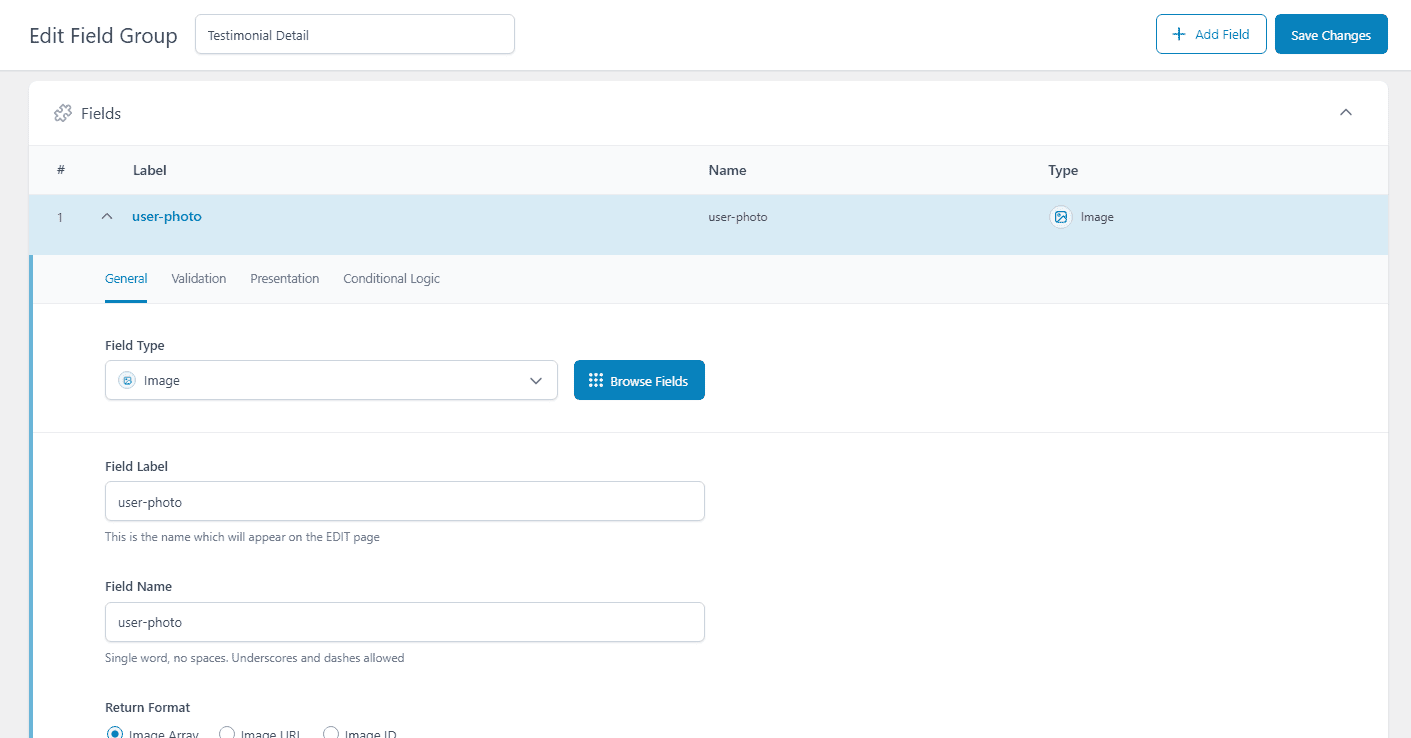Focus the Field Label text input
1411x738 pixels.
tap(404, 502)
